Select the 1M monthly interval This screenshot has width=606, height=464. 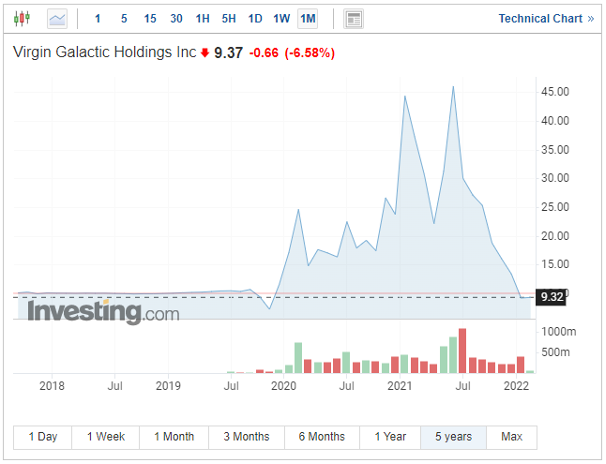pyautogui.click(x=308, y=19)
